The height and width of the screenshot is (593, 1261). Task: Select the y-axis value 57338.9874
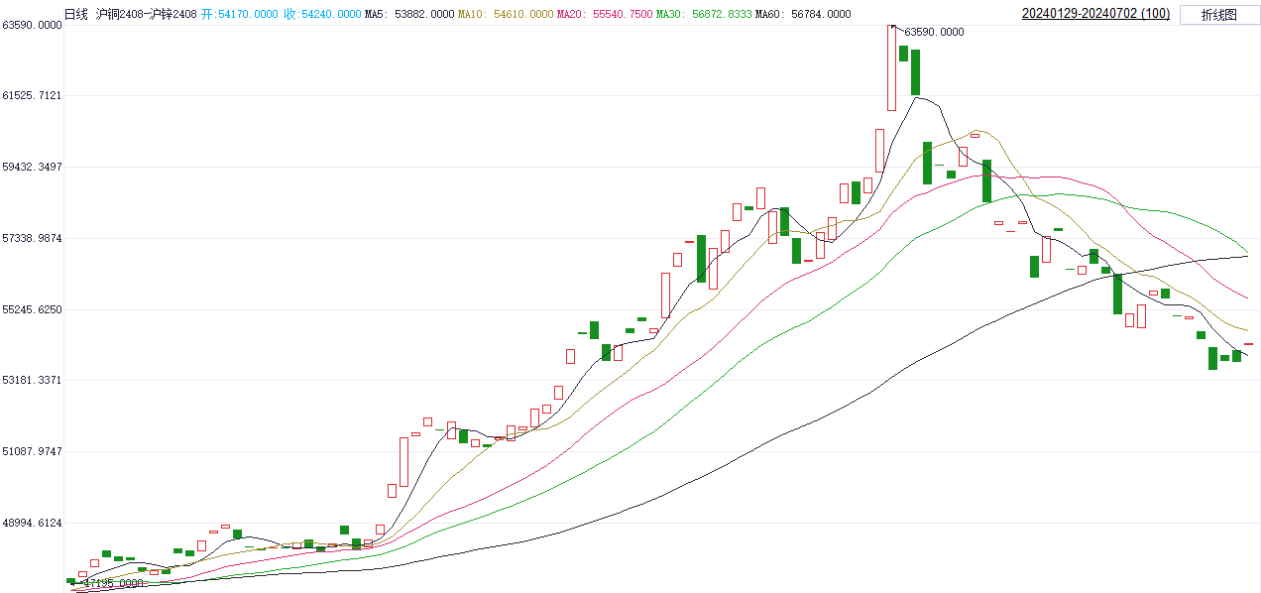[x=33, y=239]
